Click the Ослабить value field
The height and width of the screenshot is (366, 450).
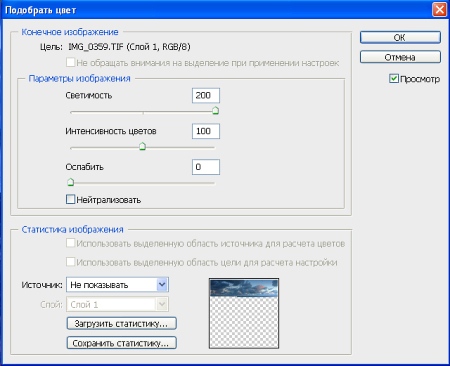click(x=206, y=167)
